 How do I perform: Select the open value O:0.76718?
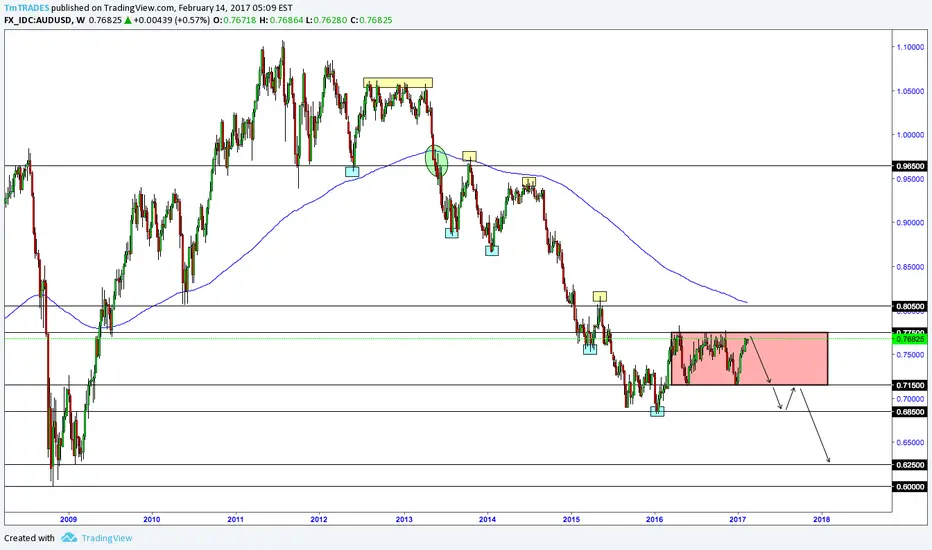point(235,20)
